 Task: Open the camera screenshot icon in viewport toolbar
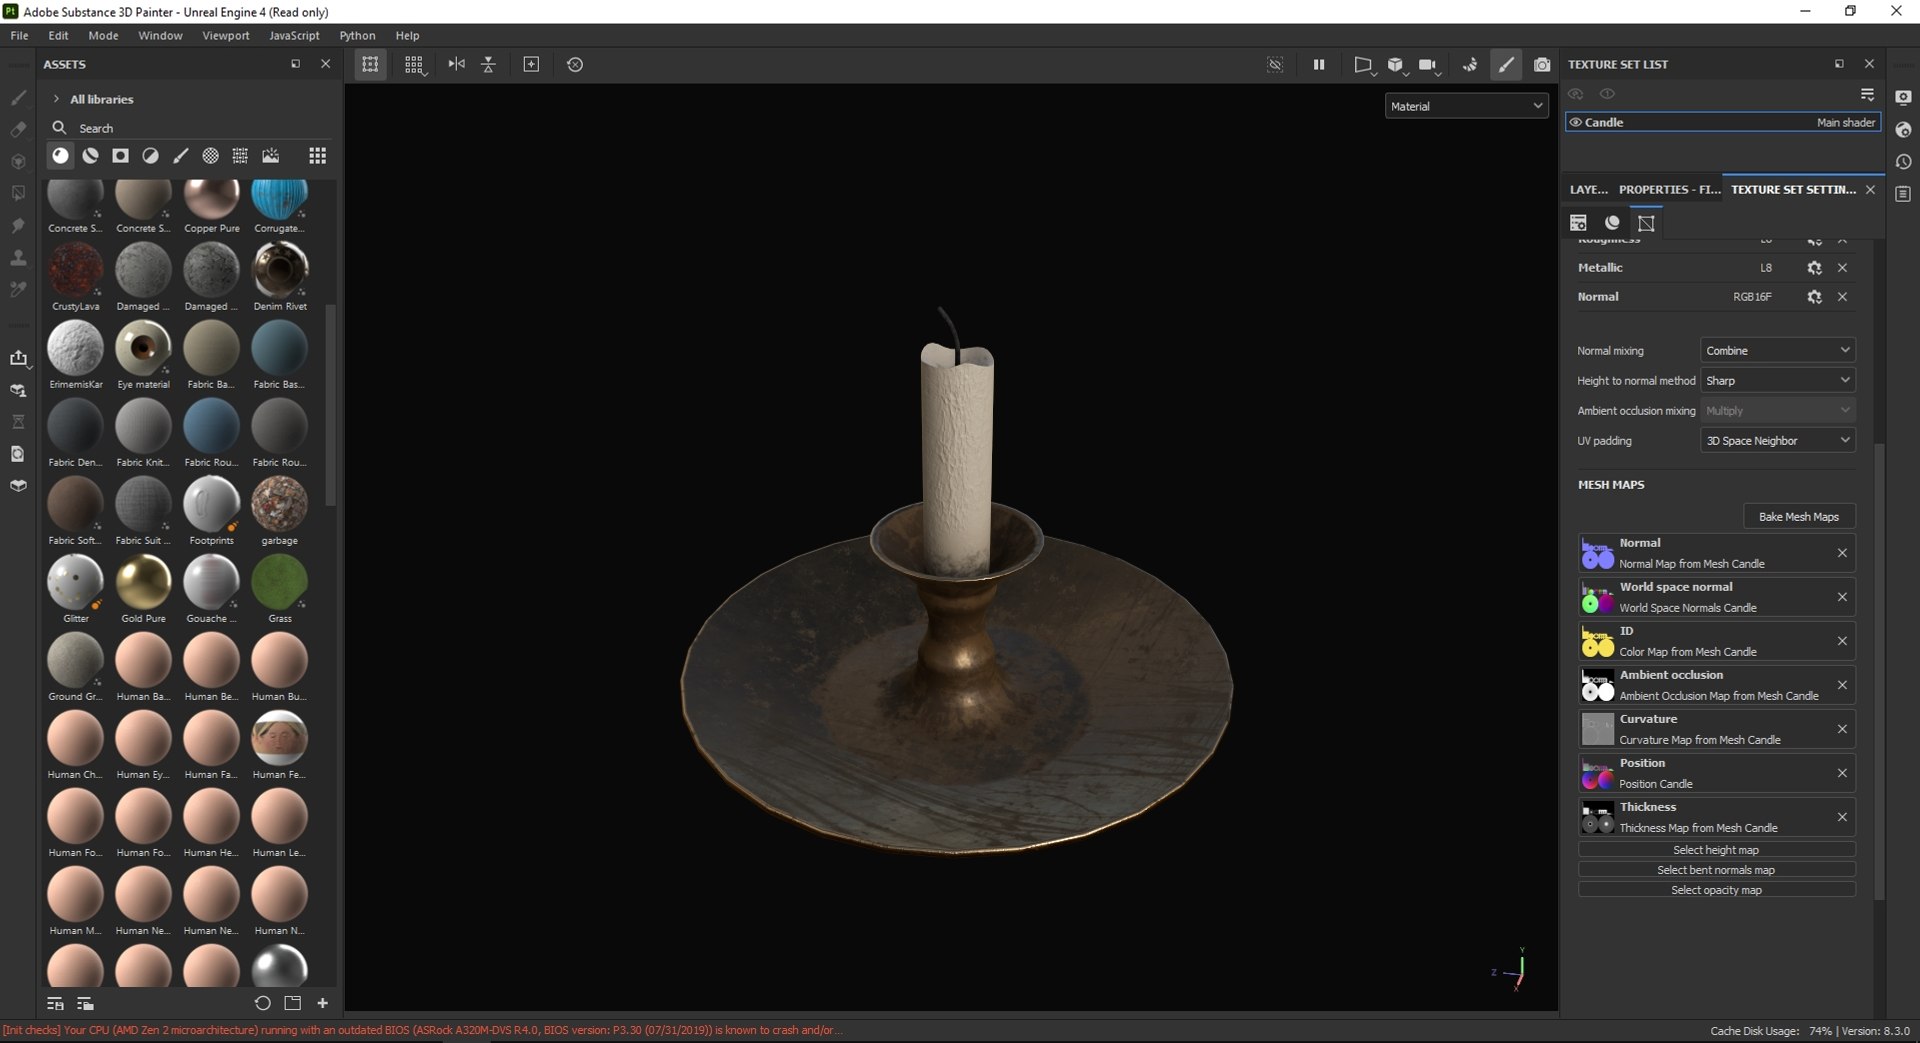pos(1542,64)
